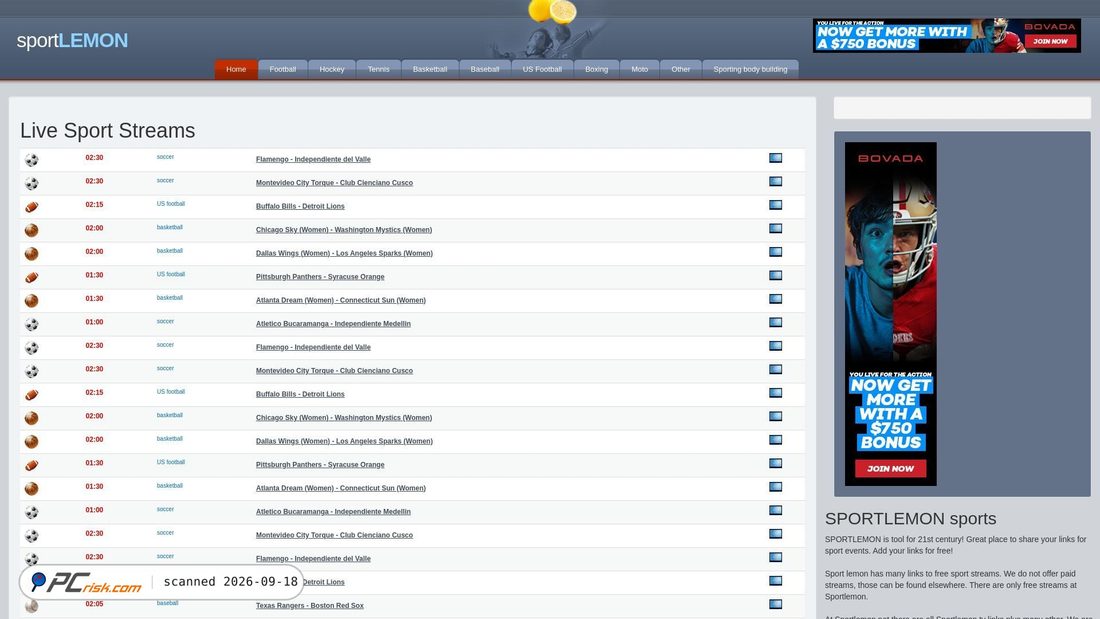
Task: Click the stream icon in the second Atletico Bucaramanga row
Action: 775,510
